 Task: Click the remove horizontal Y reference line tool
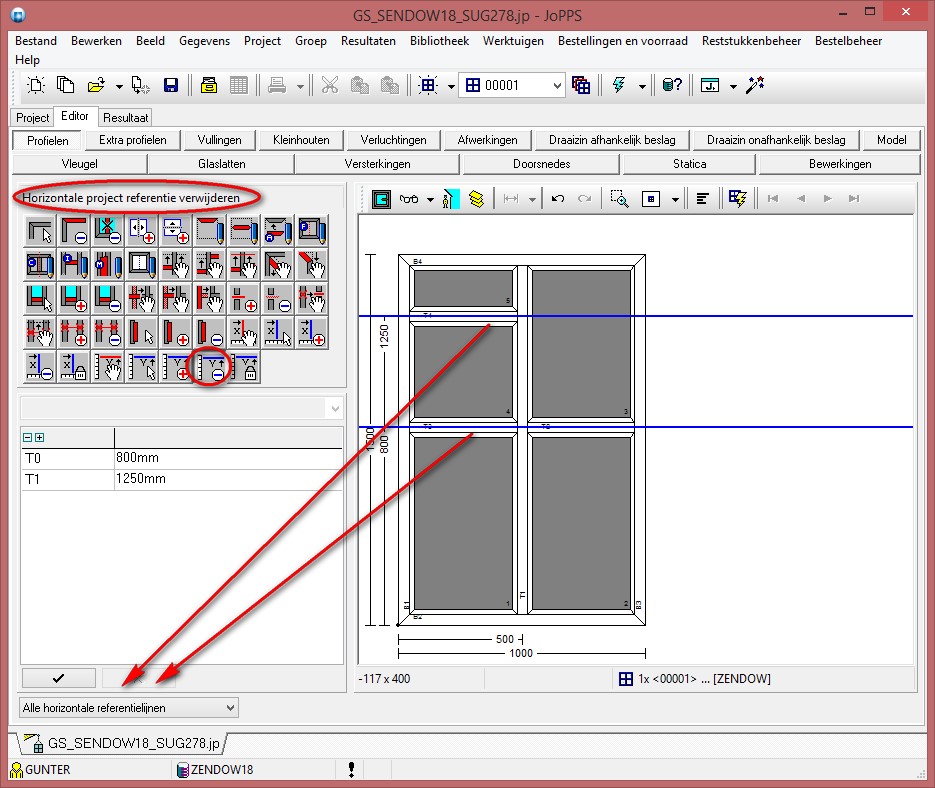point(210,366)
